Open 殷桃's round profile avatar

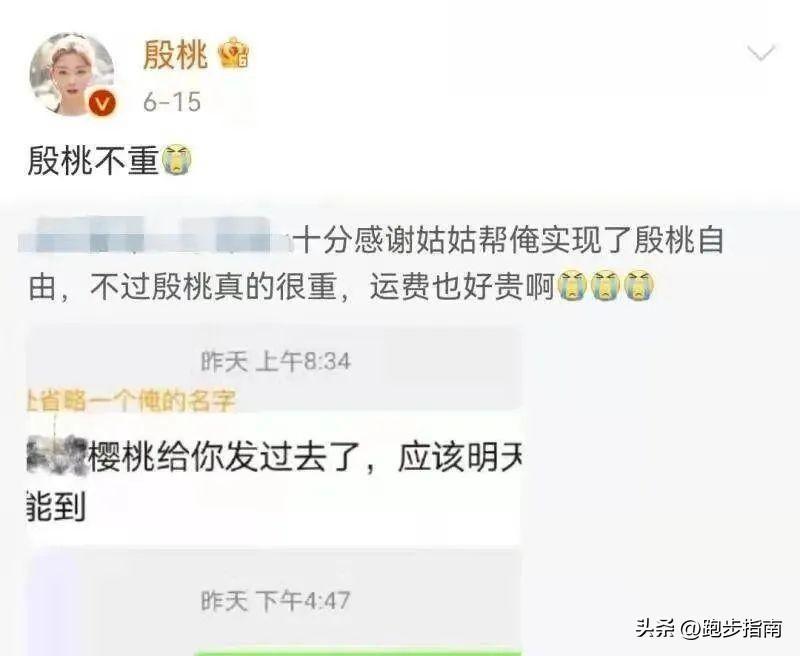72,74
